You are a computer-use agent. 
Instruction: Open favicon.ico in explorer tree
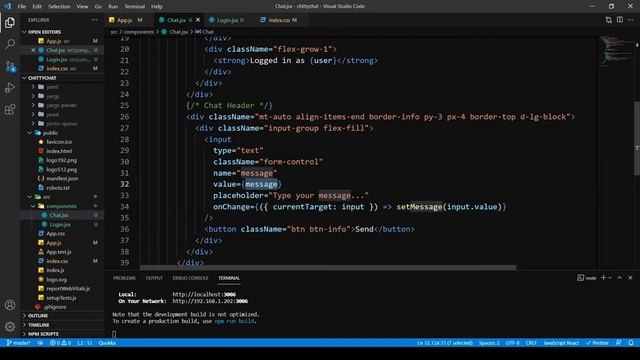59,142
